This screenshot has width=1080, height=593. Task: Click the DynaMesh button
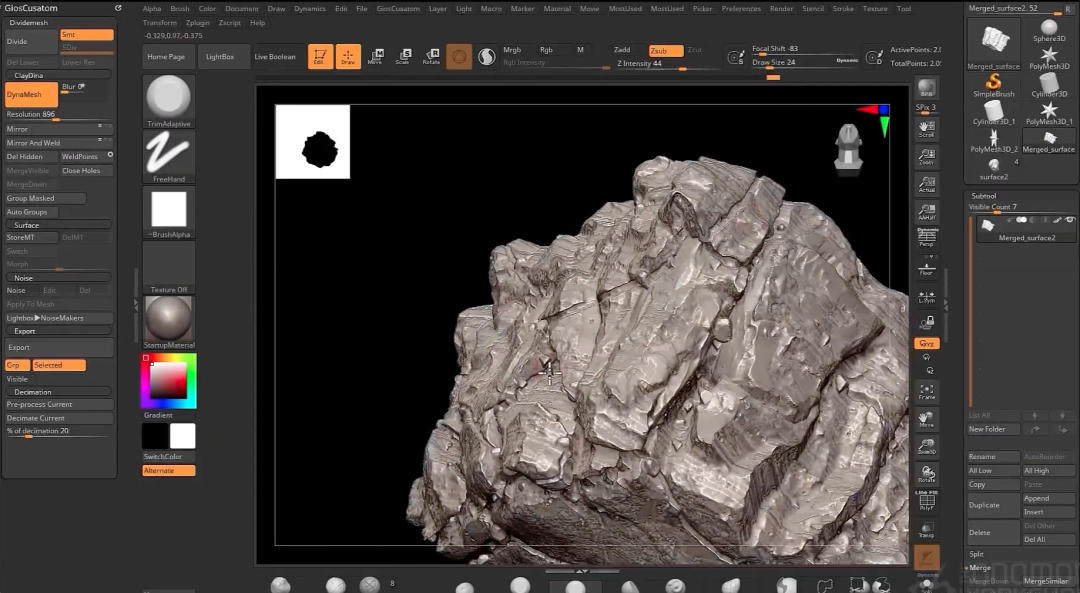click(x=30, y=94)
